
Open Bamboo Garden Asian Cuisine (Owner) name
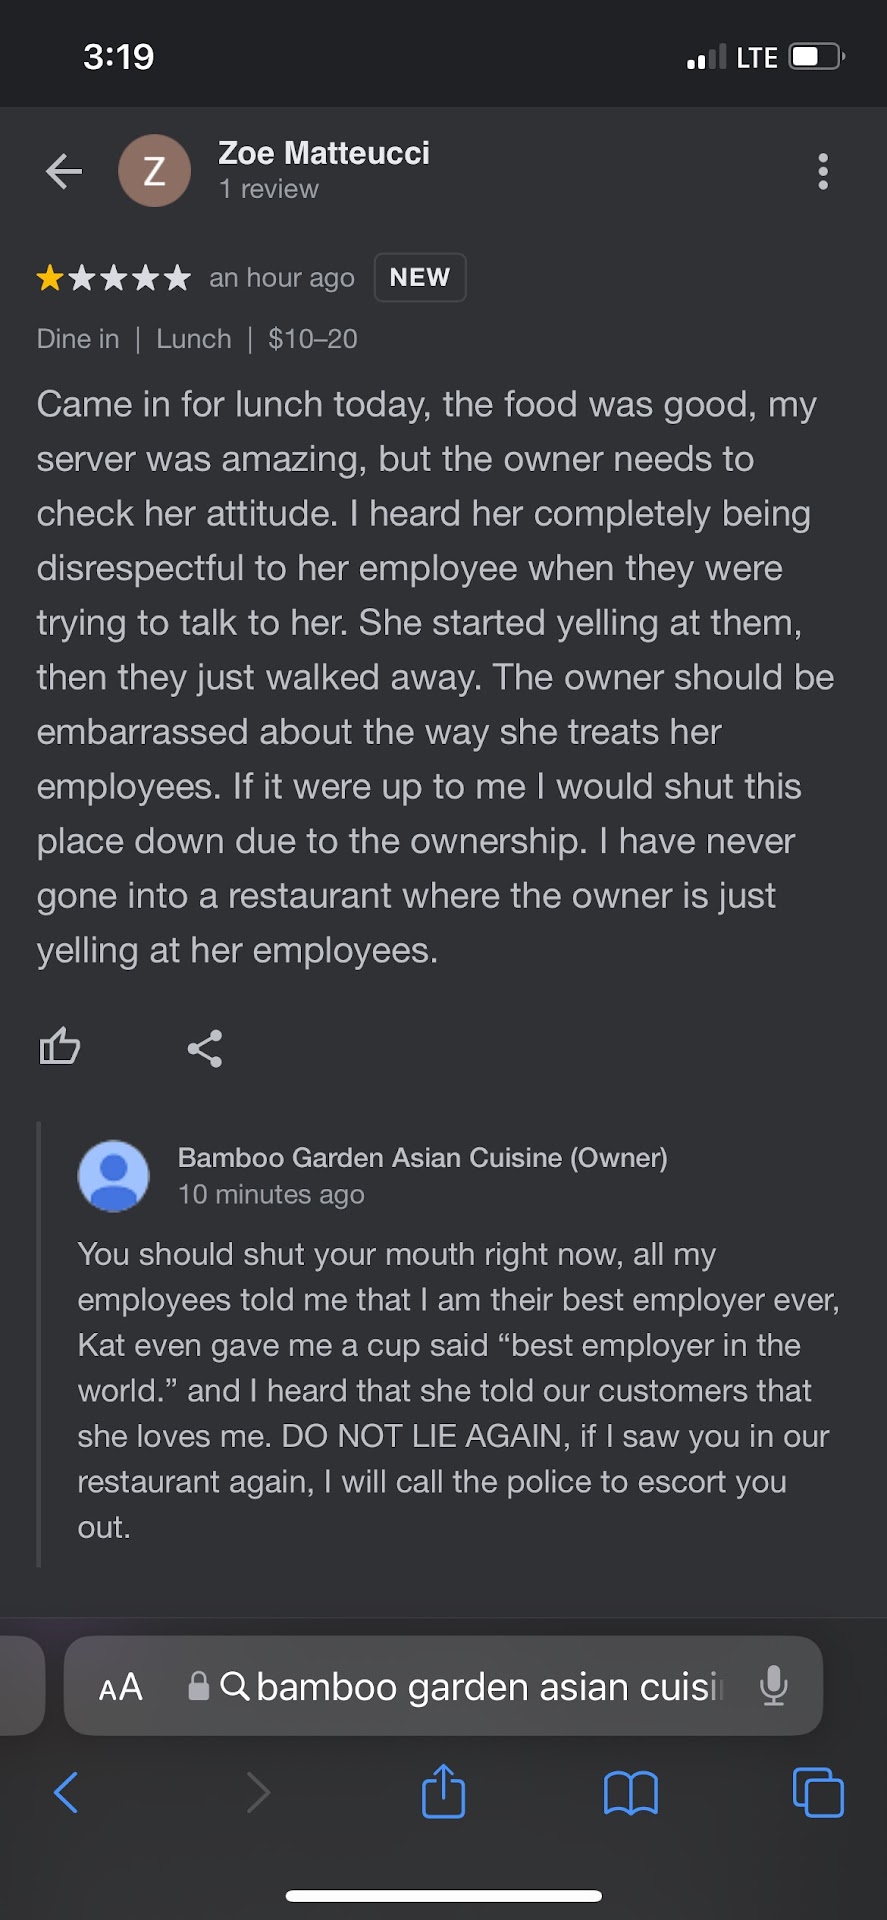click(x=422, y=1157)
